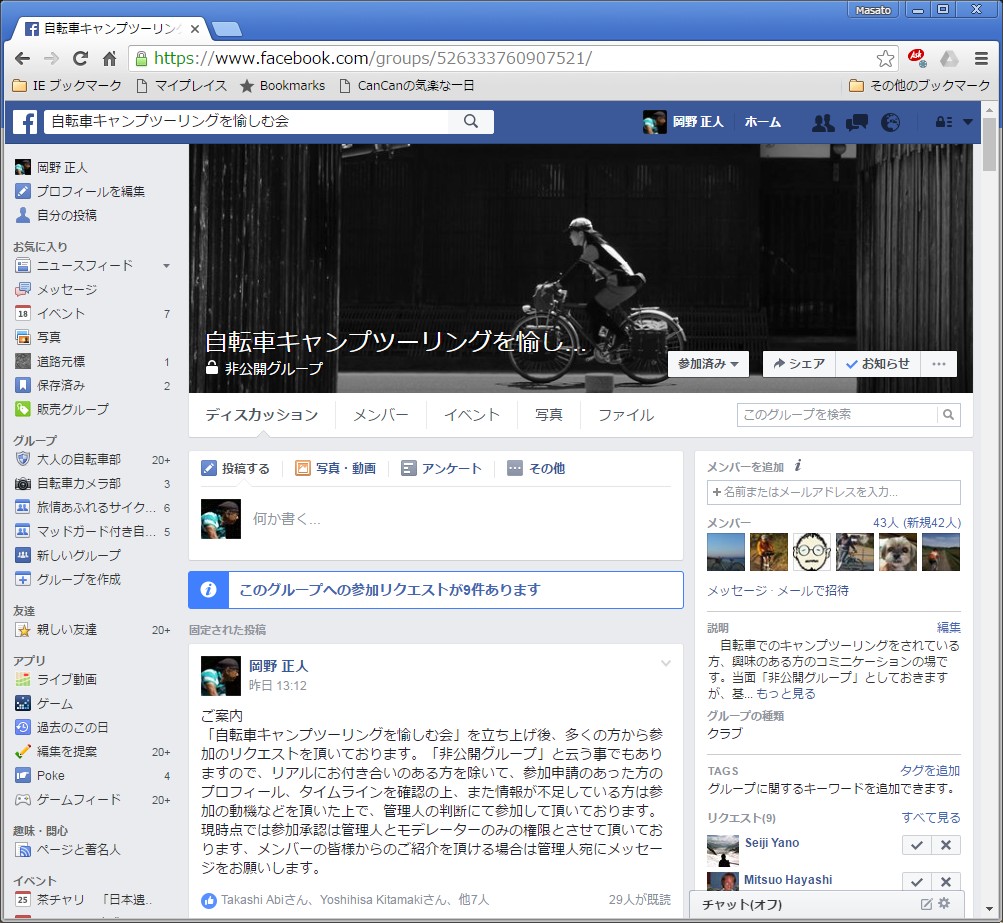Open pinned post options chevron
Viewport: 1003px width, 923px height.
[666, 663]
